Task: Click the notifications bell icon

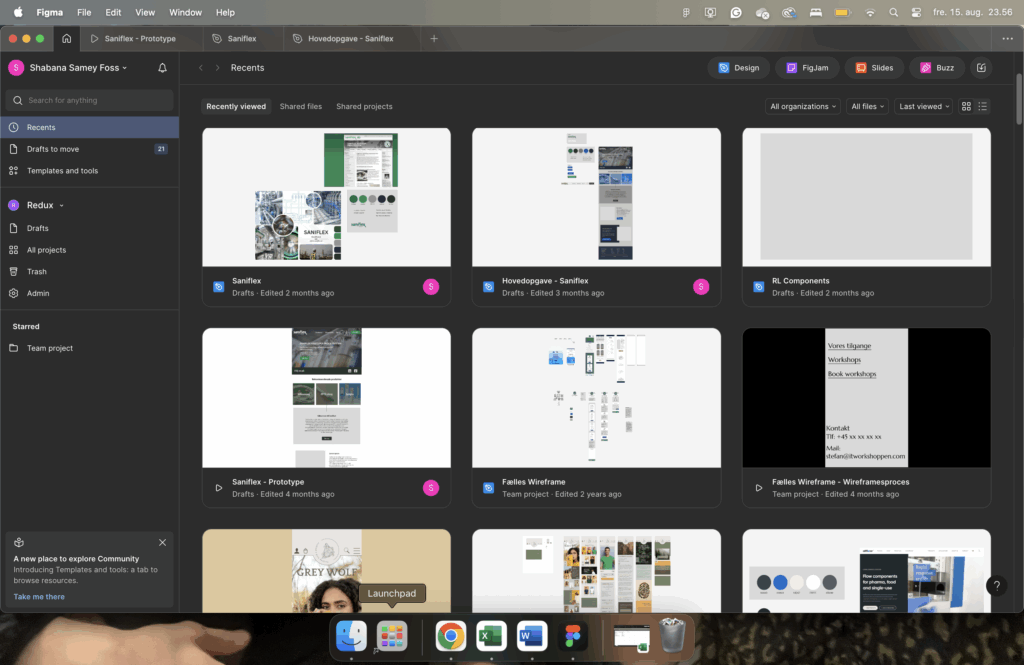Action: 163,68
